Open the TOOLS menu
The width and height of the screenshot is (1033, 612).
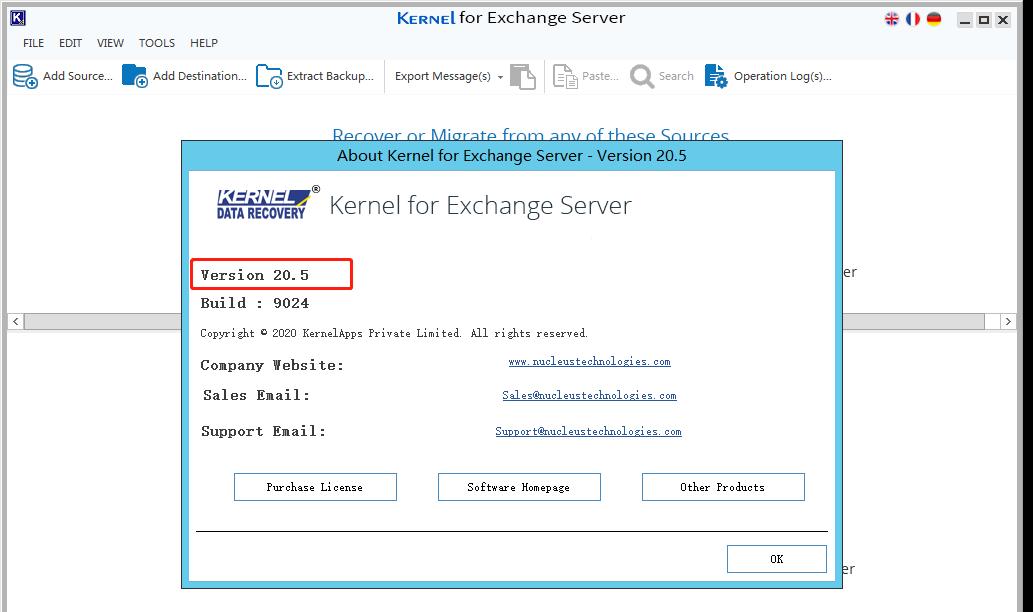point(157,43)
